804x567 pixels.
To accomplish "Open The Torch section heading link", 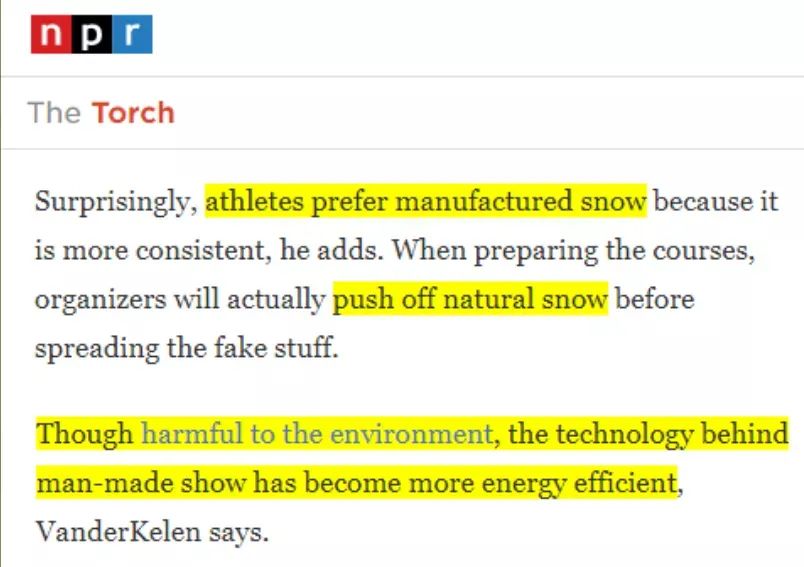I will point(101,112).
